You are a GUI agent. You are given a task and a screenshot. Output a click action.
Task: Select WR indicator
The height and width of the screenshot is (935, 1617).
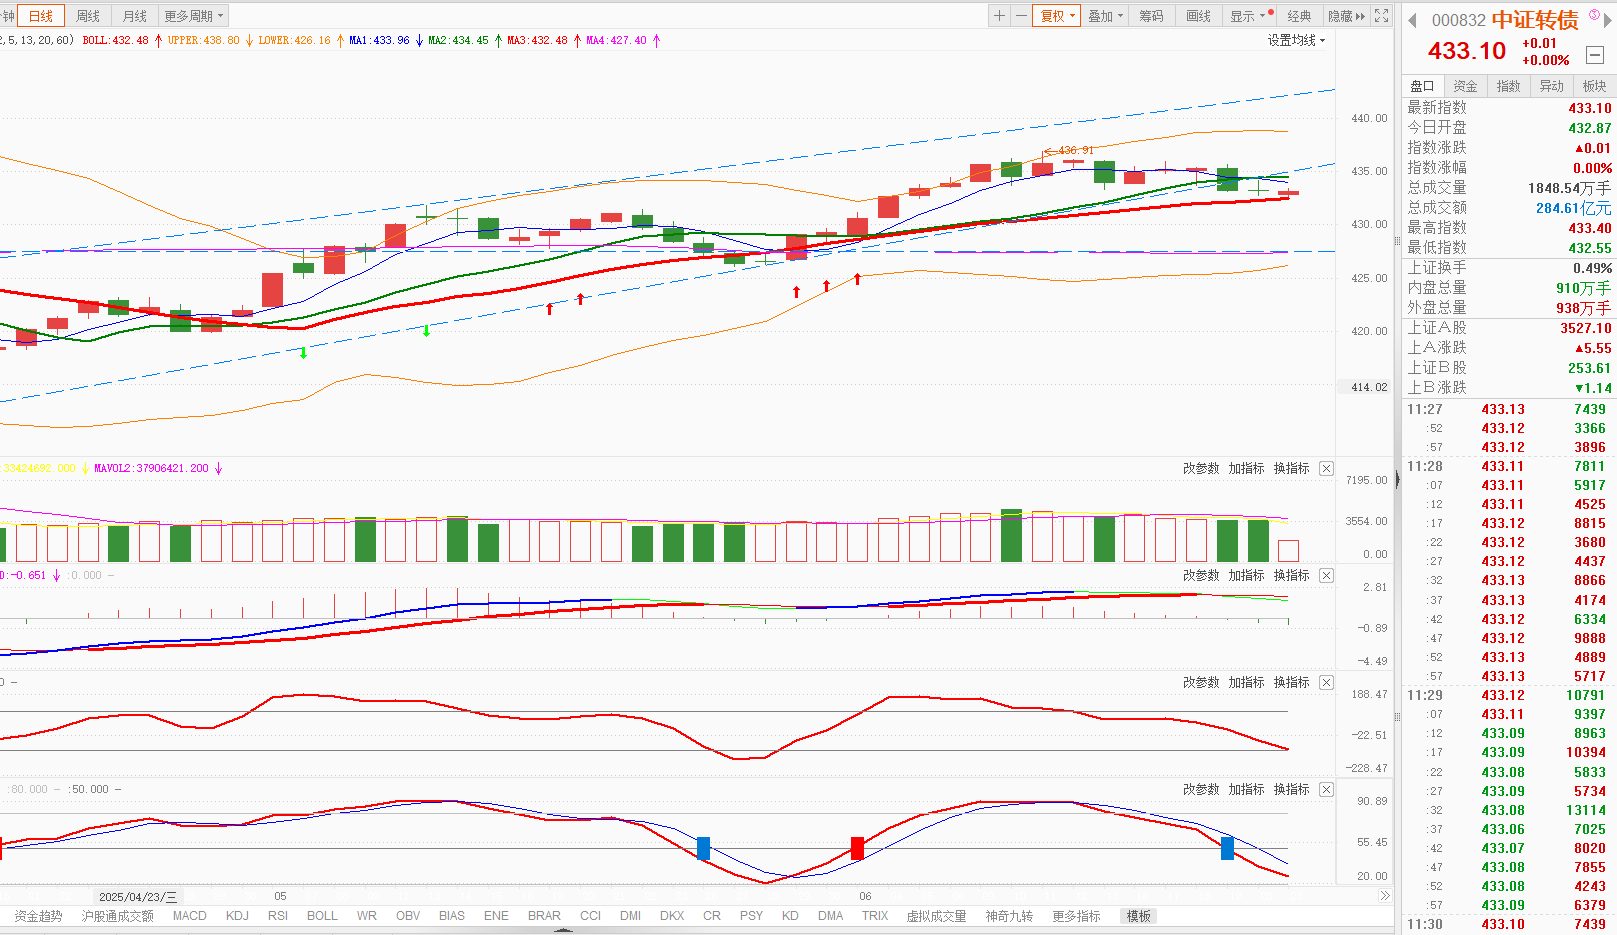tap(367, 916)
